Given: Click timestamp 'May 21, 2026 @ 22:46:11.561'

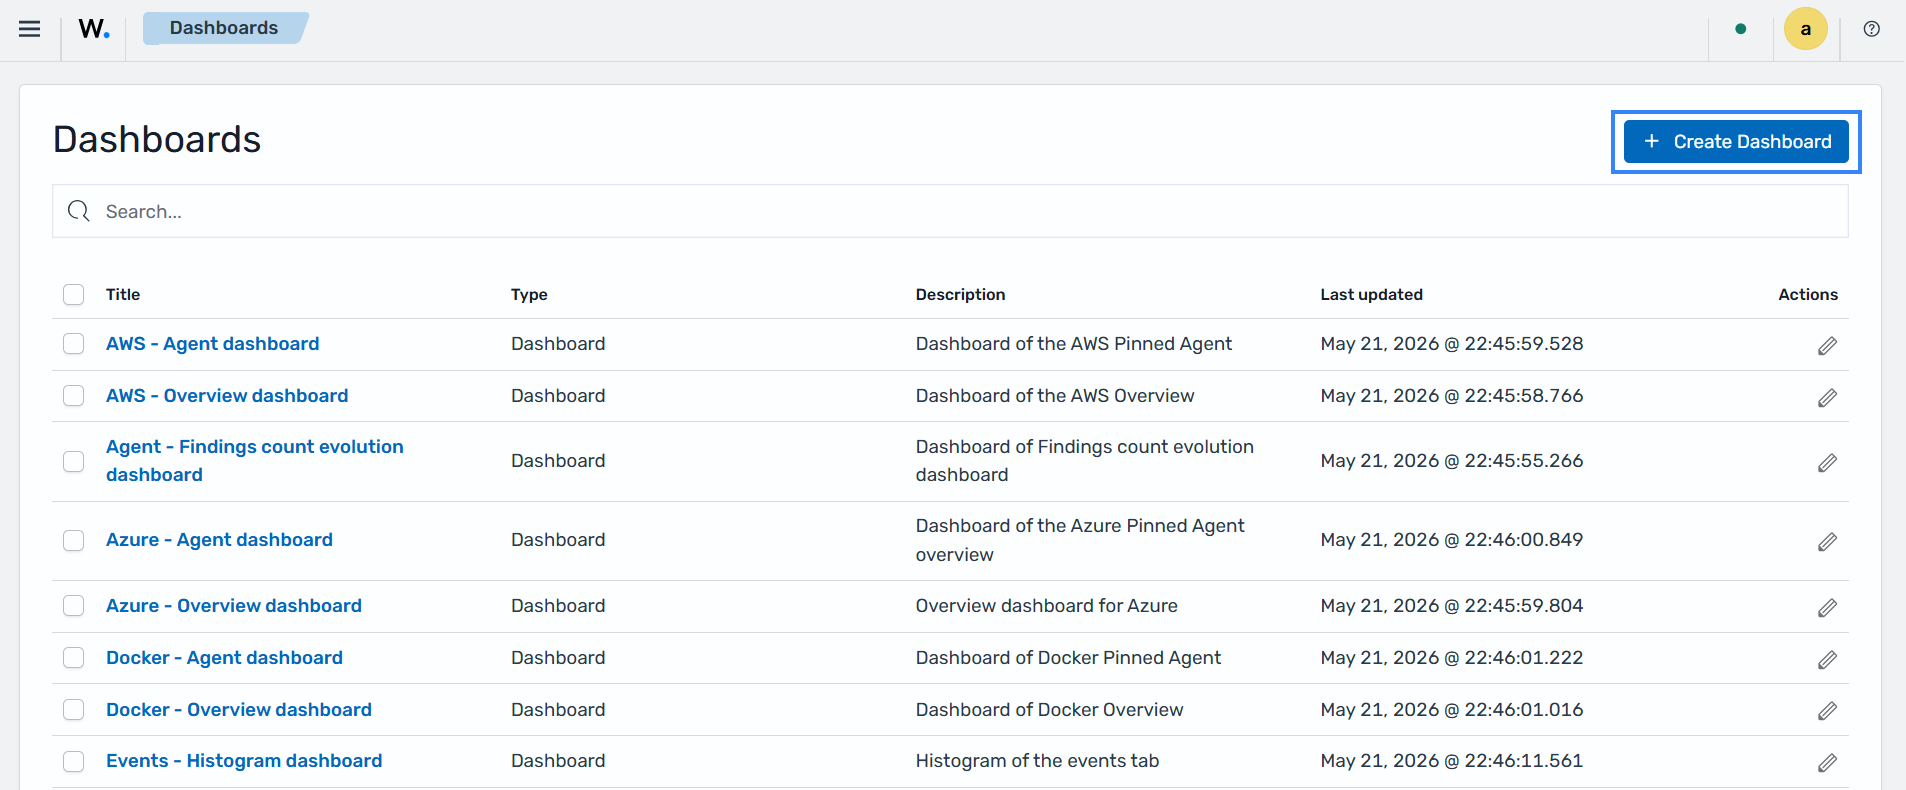Looking at the screenshot, I should [x=1452, y=761].
